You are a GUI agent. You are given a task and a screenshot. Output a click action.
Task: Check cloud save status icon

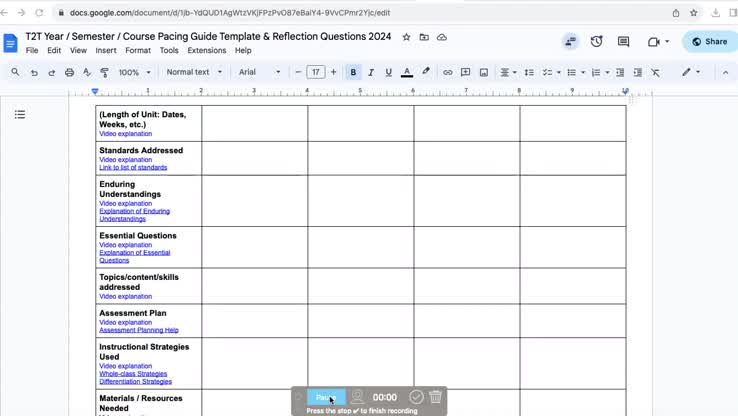(441, 37)
